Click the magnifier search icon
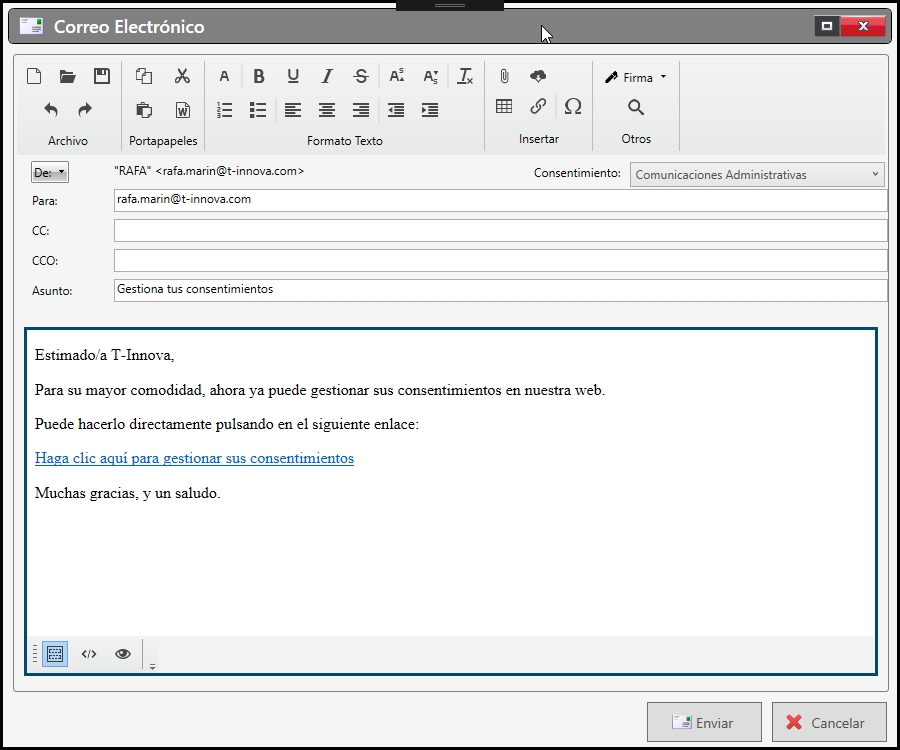The height and width of the screenshot is (750, 900). pyautogui.click(x=636, y=107)
